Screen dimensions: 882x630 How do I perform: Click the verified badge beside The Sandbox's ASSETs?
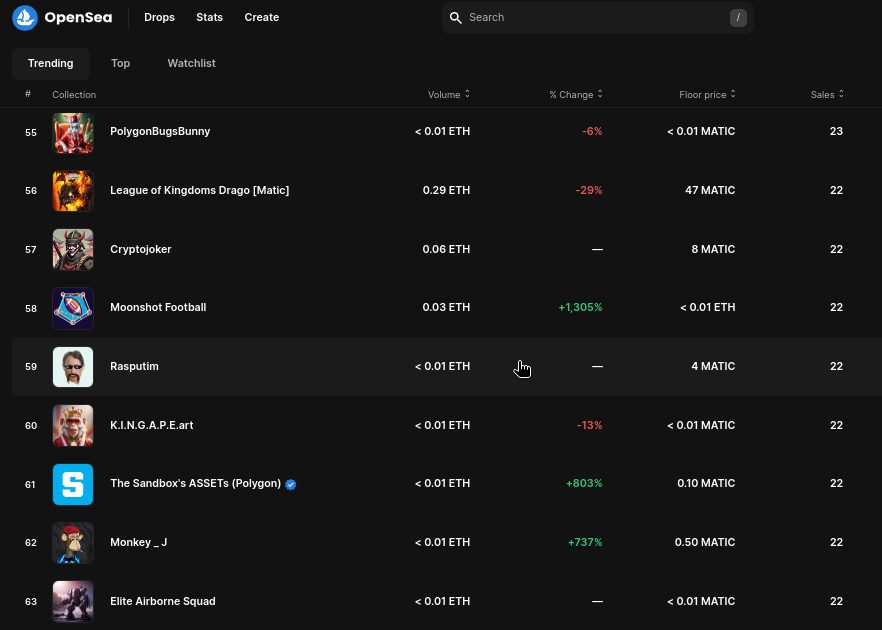[291, 484]
